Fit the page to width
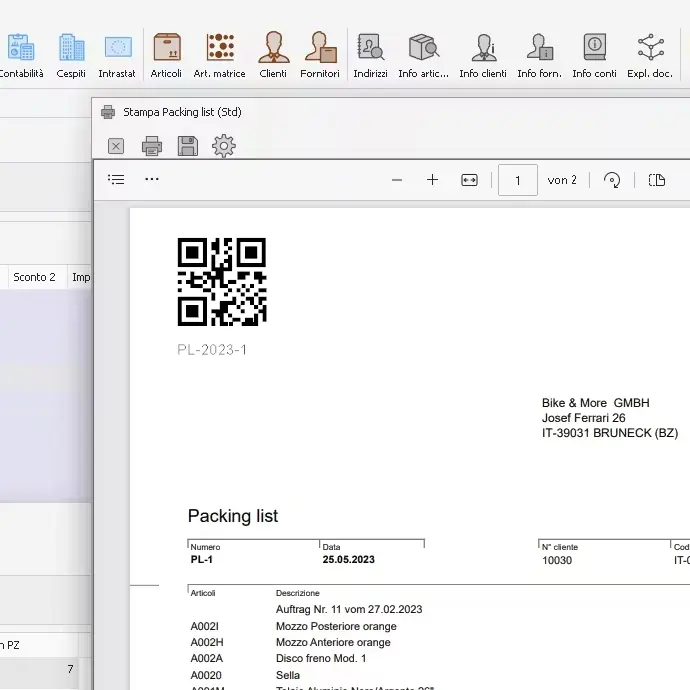The image size is (690, 690). (x=469, y=180)
